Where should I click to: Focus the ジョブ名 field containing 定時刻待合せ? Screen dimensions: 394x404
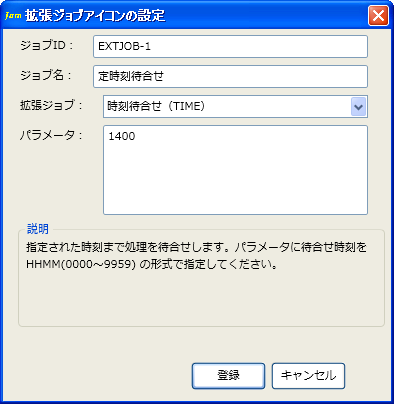click(230, 77)
